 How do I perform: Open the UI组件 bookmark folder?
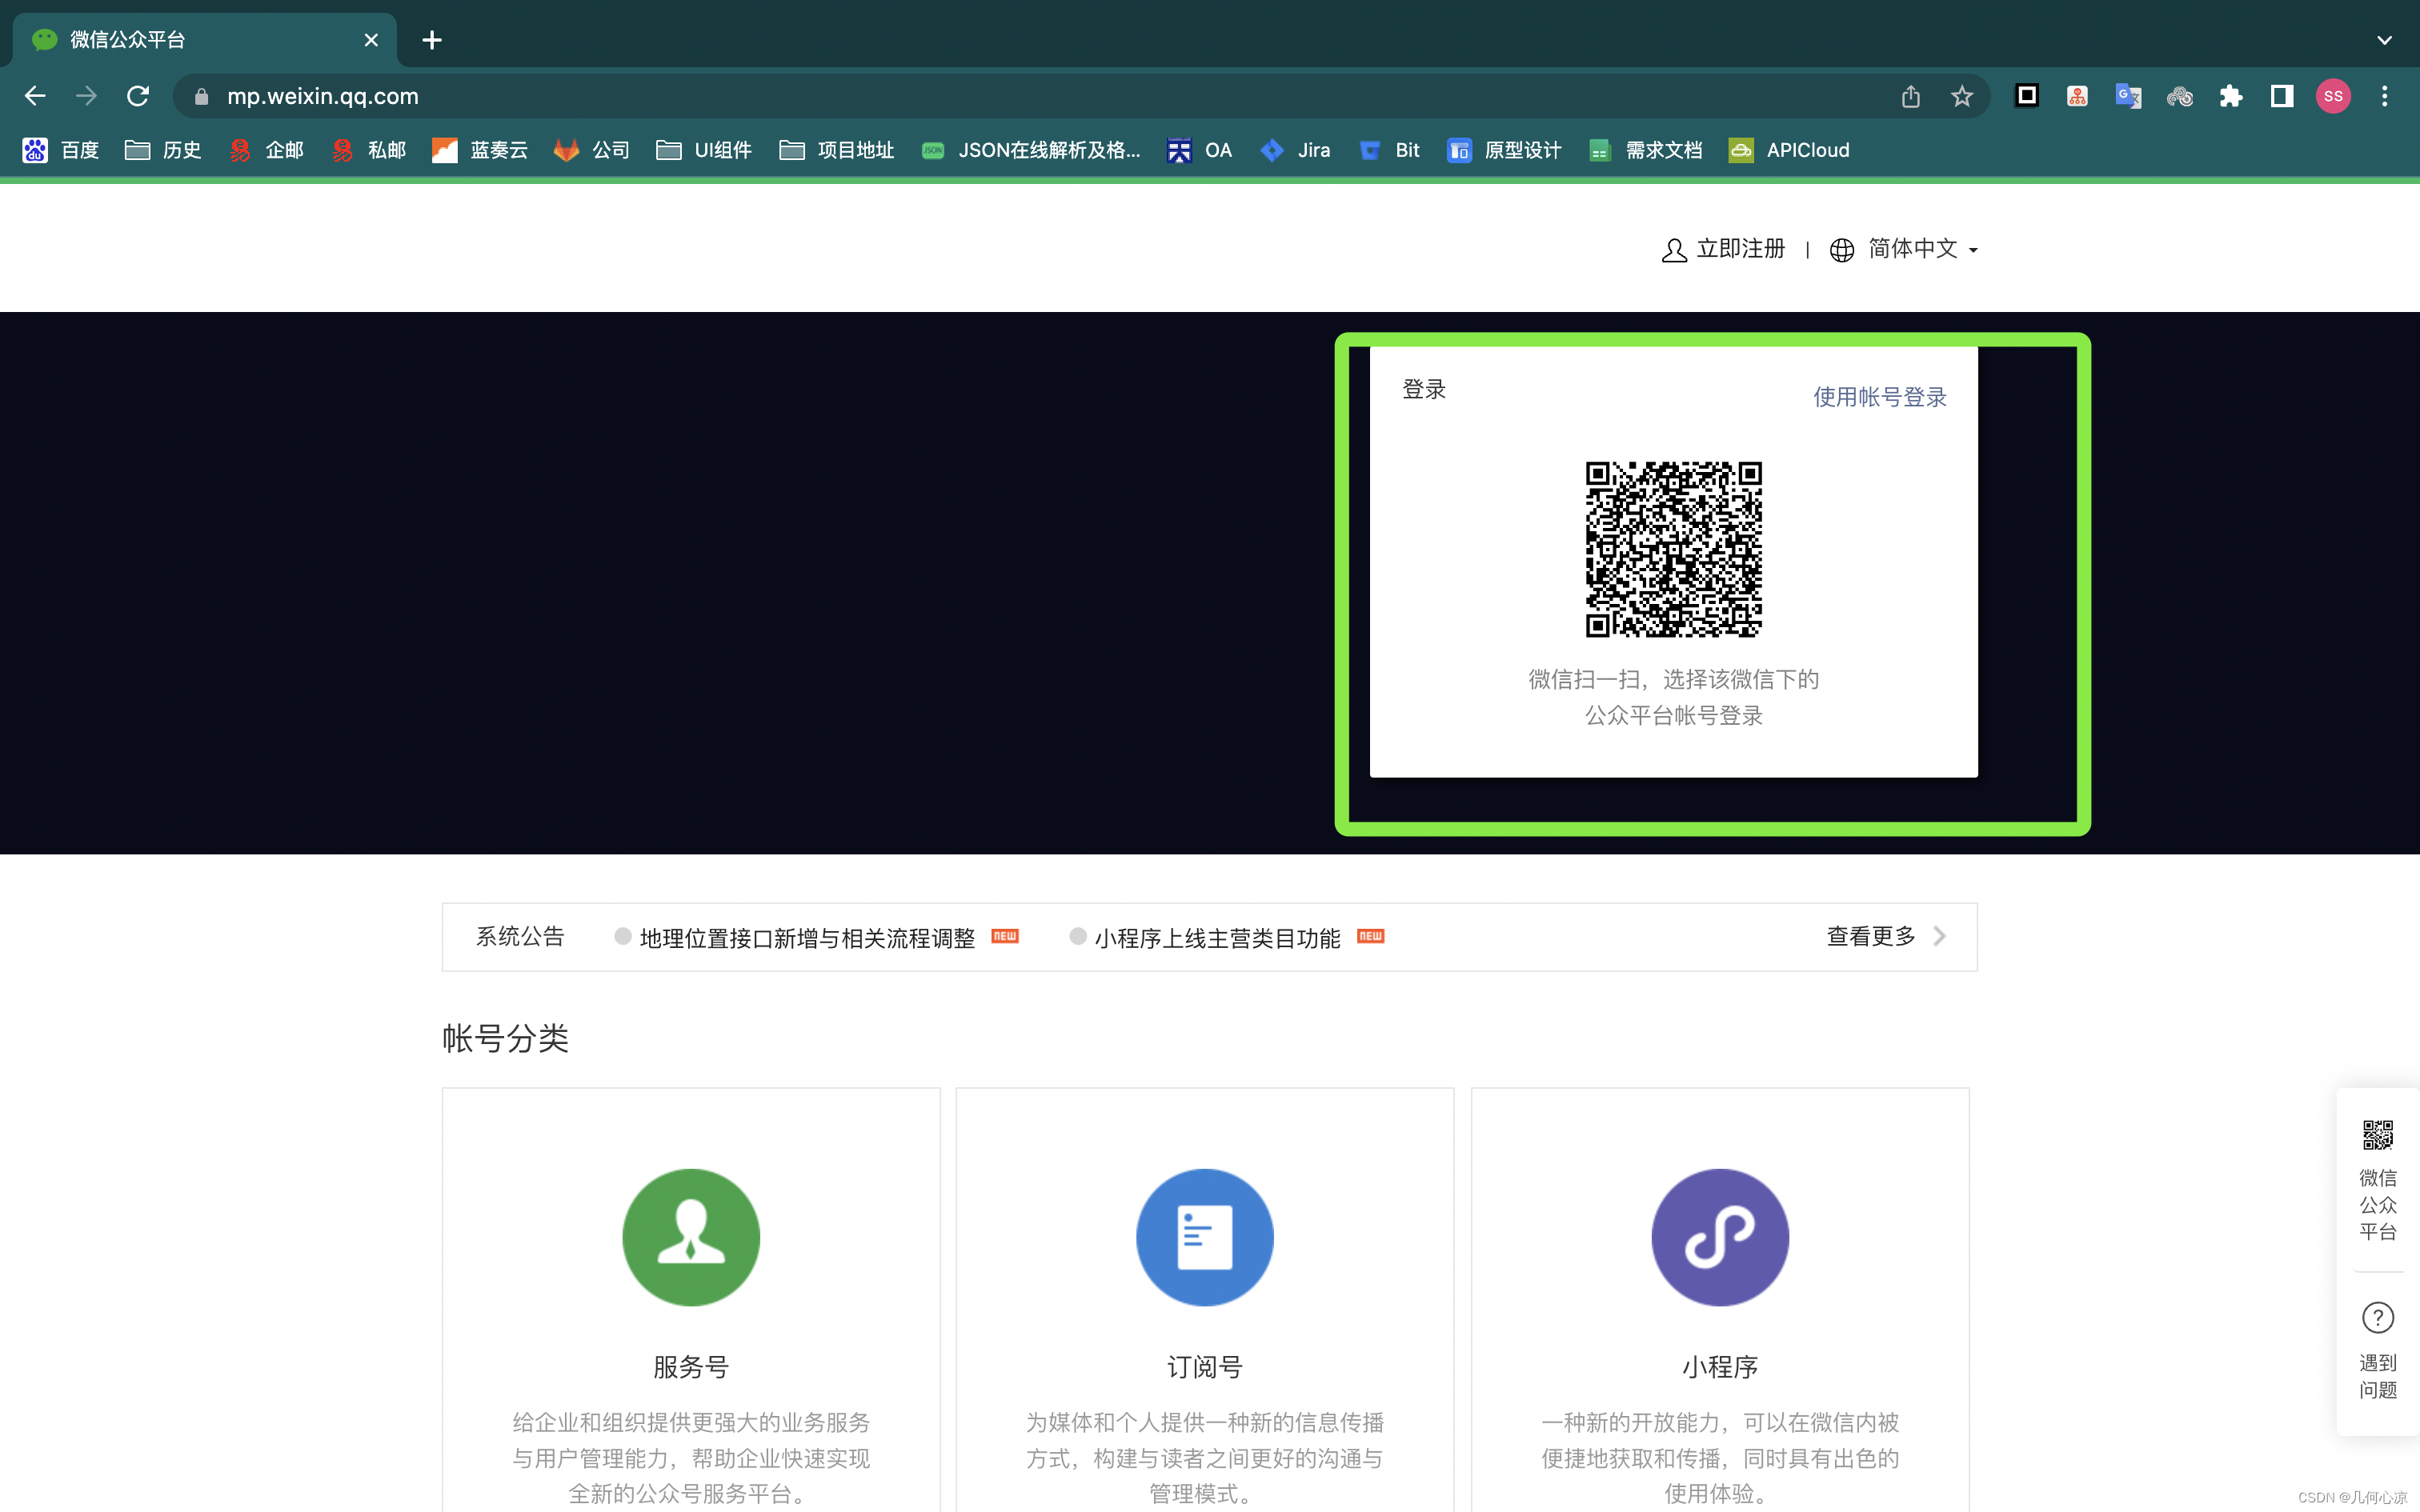pyautogui.click(x=704, y=150)
